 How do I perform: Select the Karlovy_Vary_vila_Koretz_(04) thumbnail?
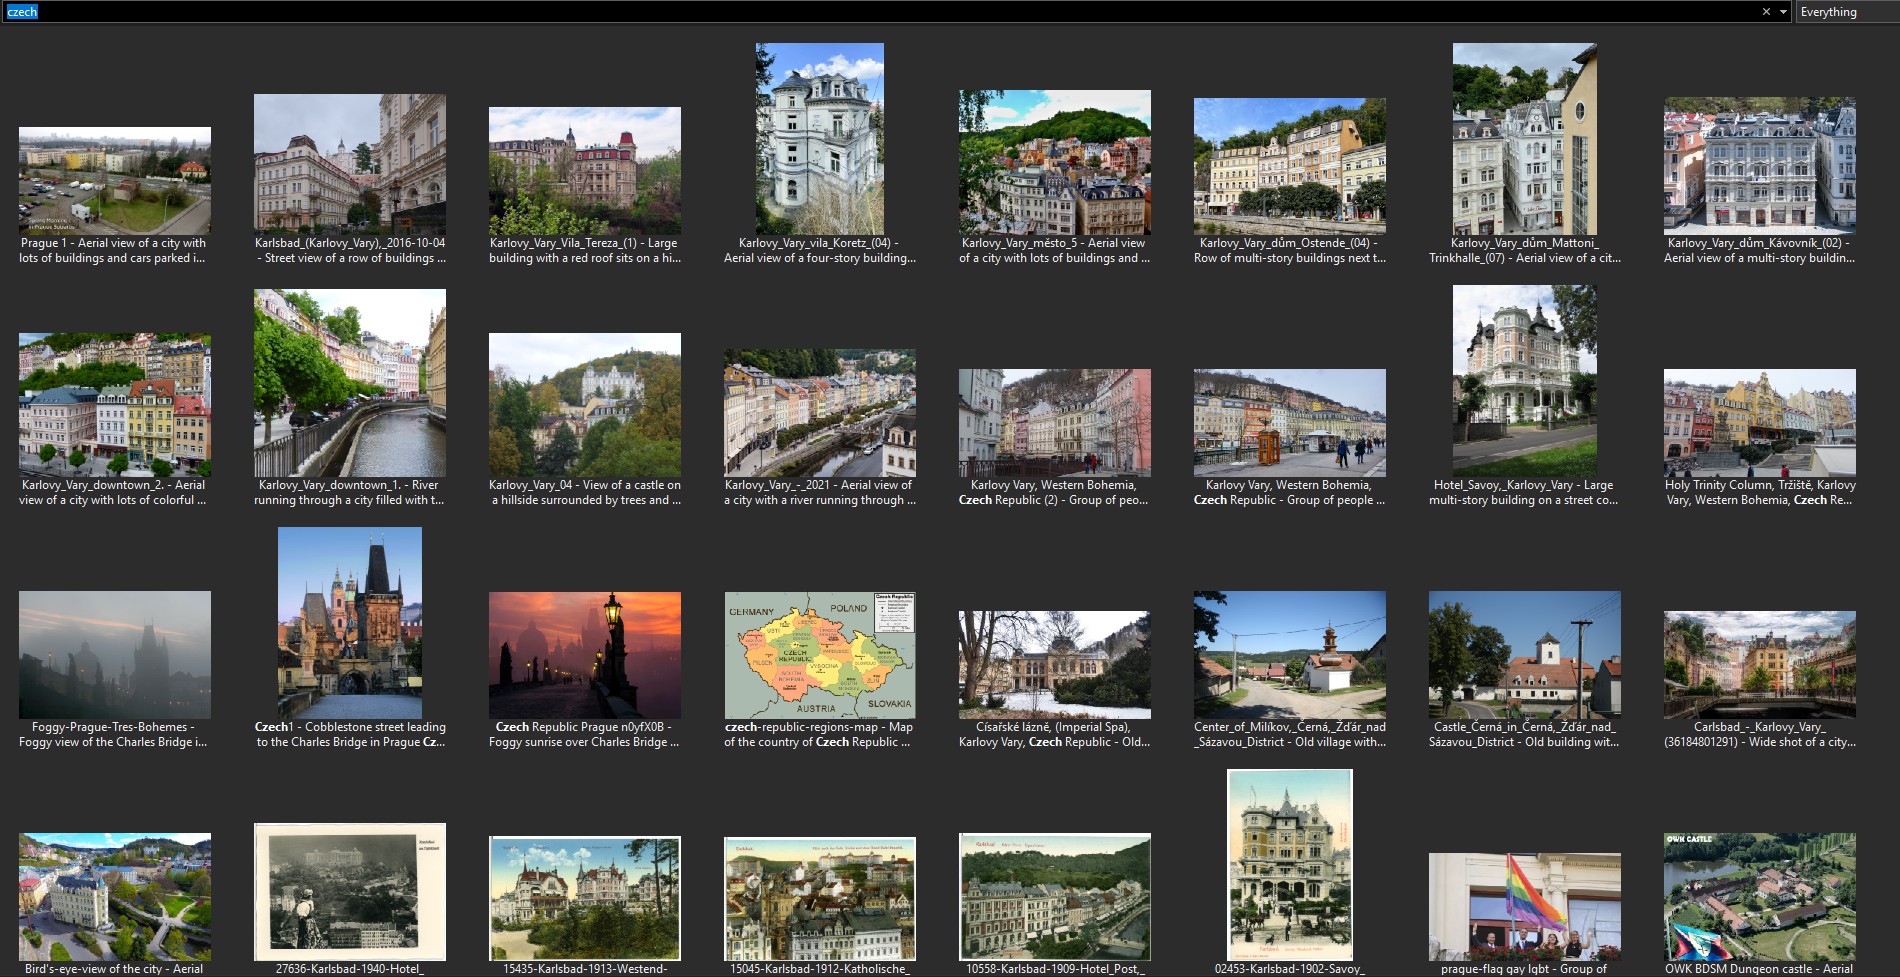pos(820,139)
